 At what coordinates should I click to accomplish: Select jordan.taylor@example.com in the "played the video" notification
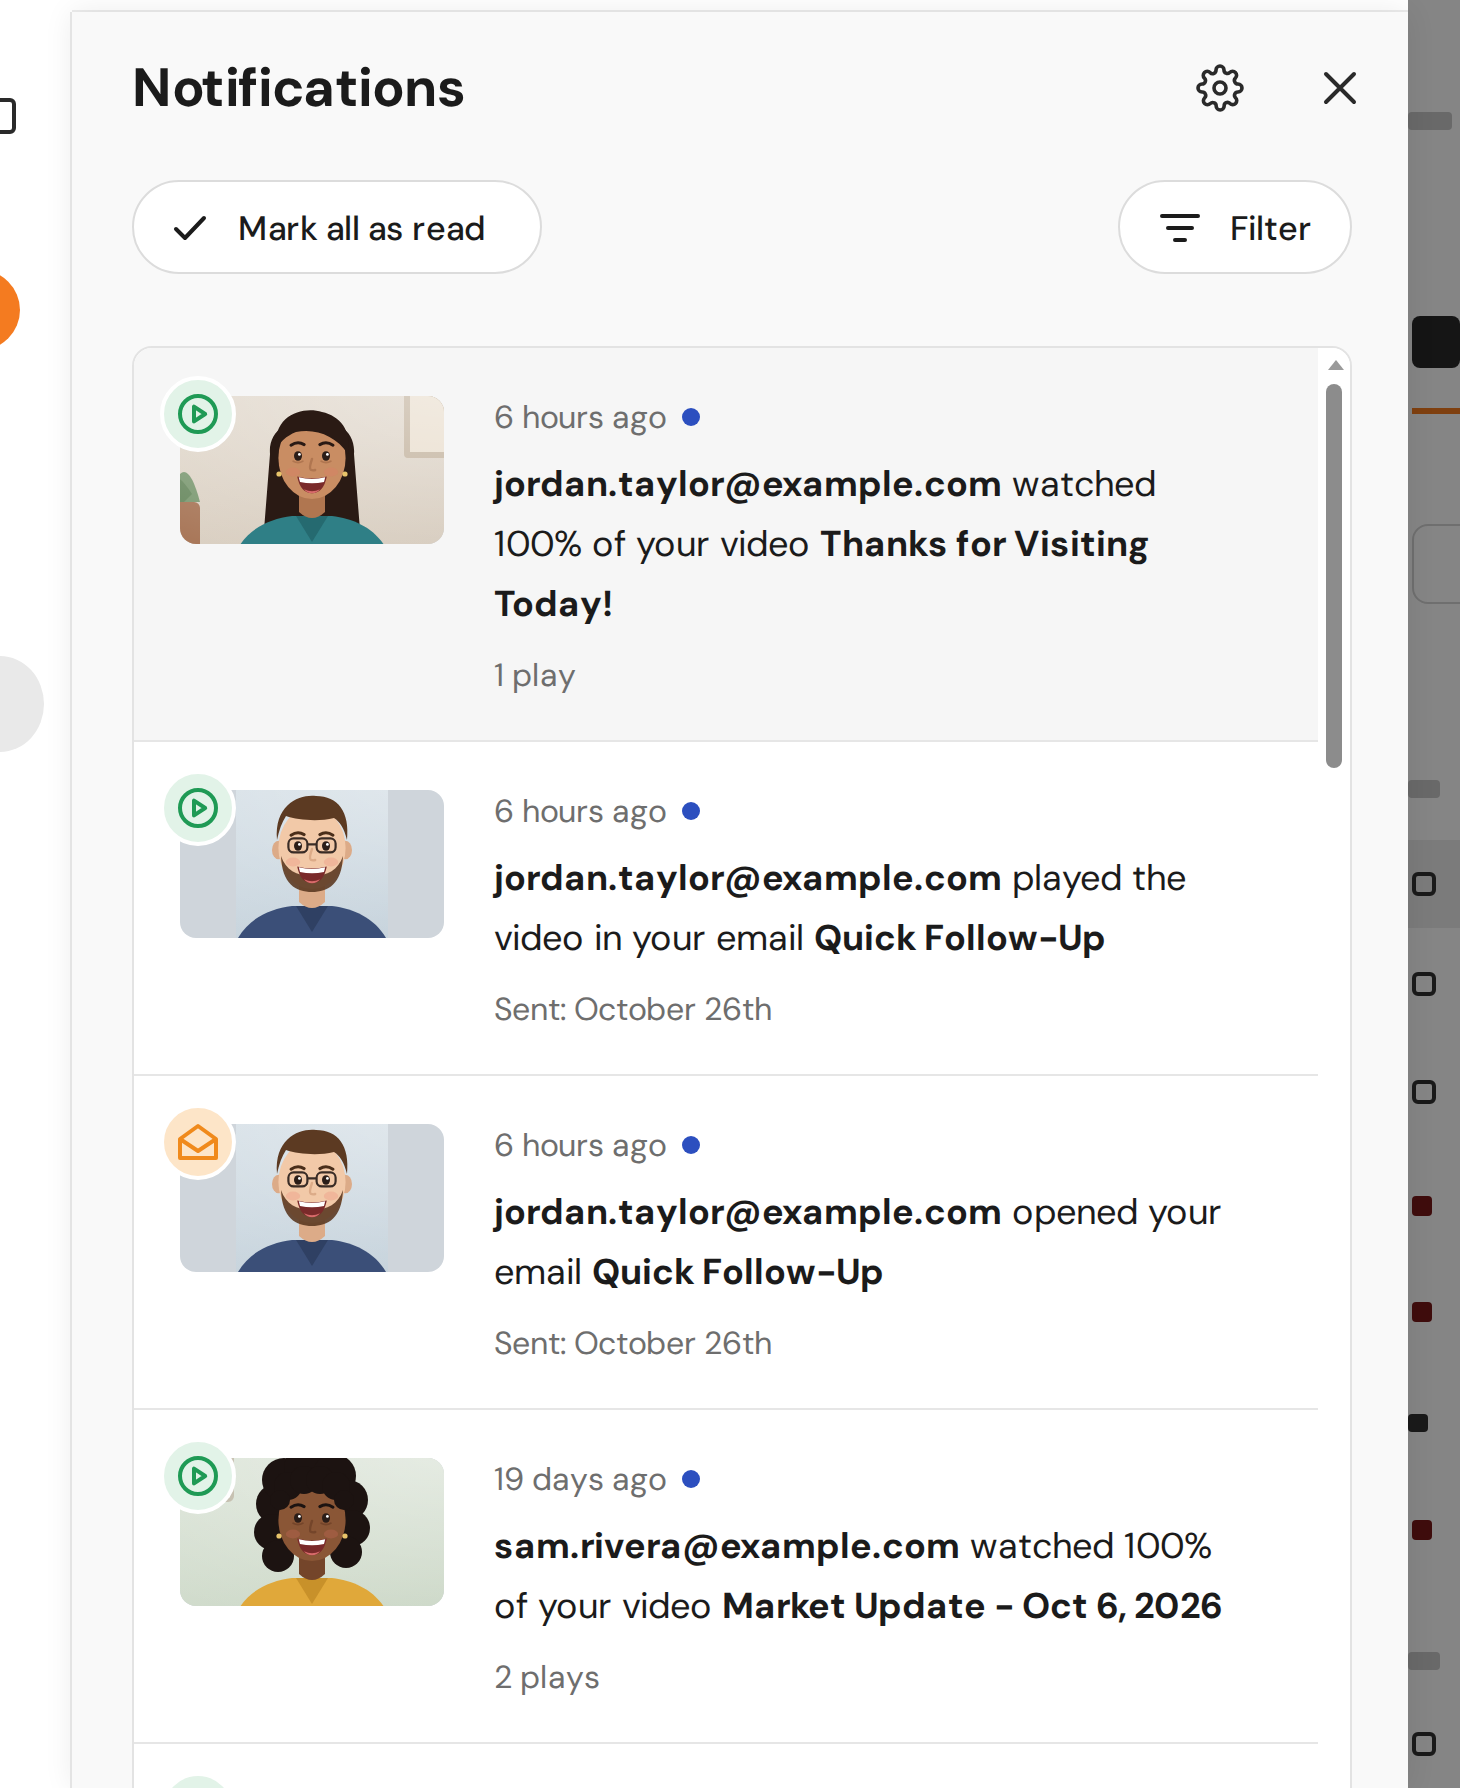coord(747,878)
